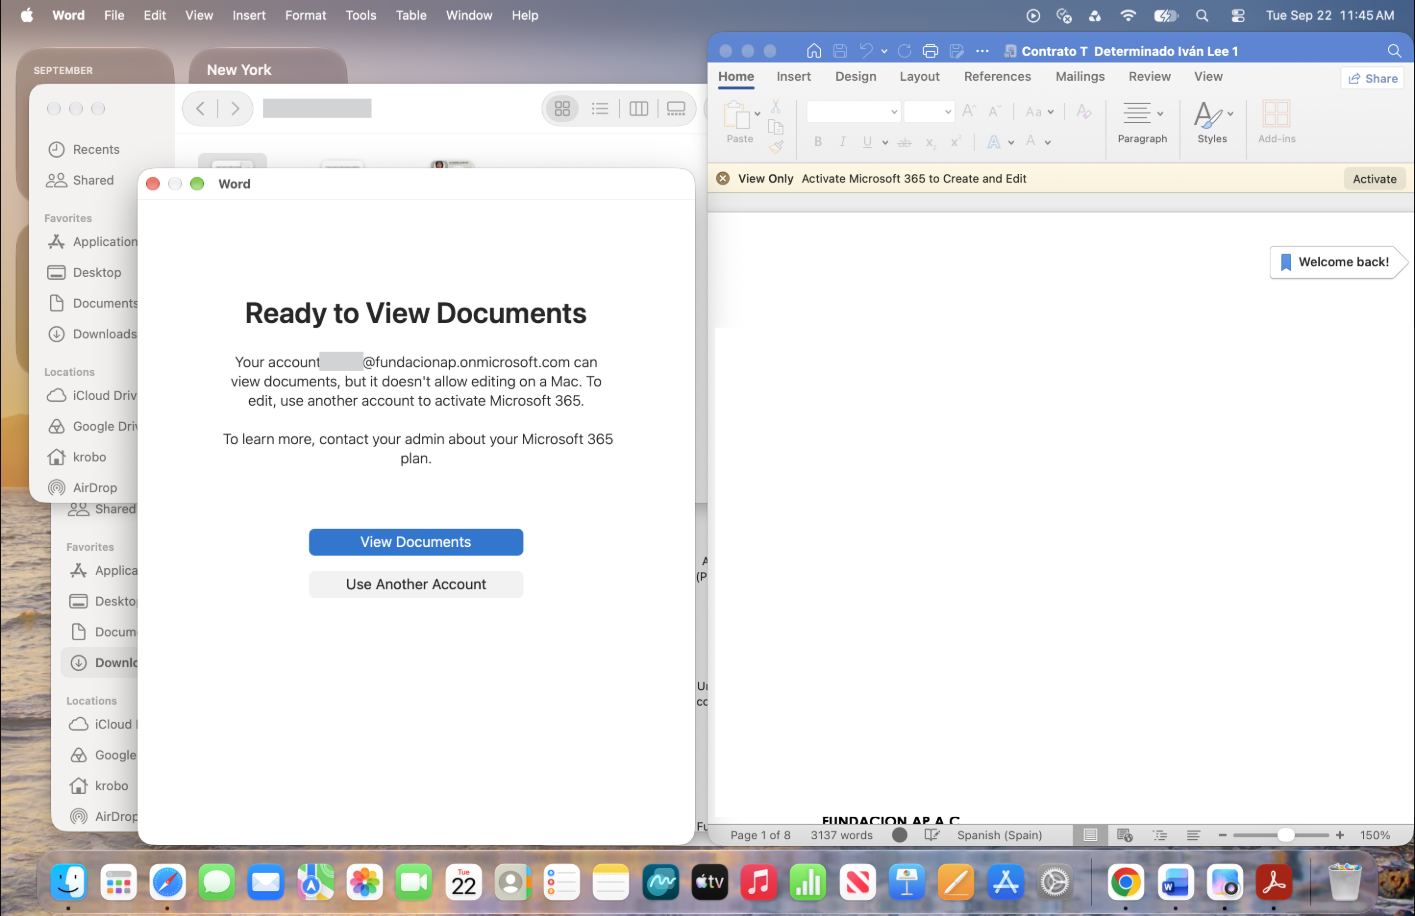Click the Activate button in the yellow banner
Viewport: 1415px width, 916px height.
coord(1375,179)
